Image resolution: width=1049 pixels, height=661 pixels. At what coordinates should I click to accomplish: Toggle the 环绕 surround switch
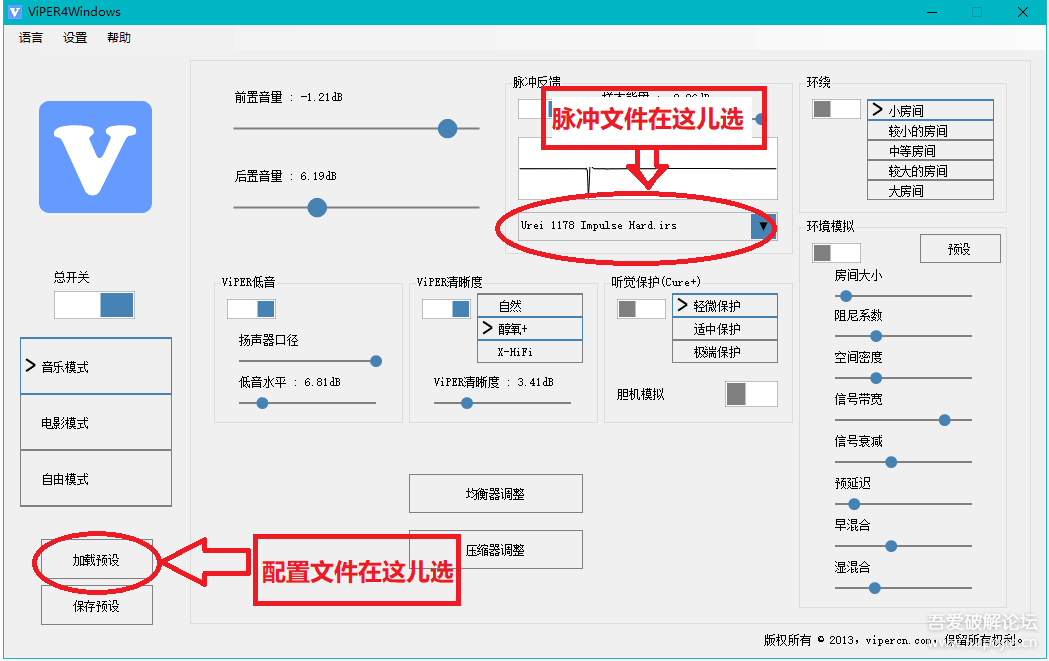[836, 109]
